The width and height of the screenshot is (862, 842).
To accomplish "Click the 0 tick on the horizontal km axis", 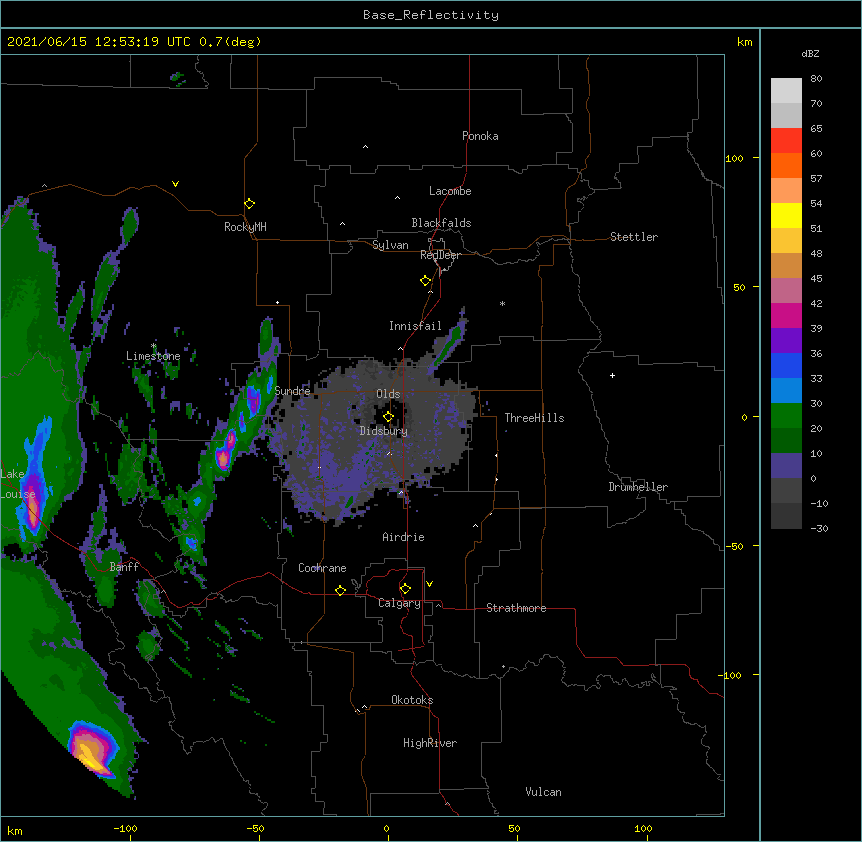I will point(386,829).
